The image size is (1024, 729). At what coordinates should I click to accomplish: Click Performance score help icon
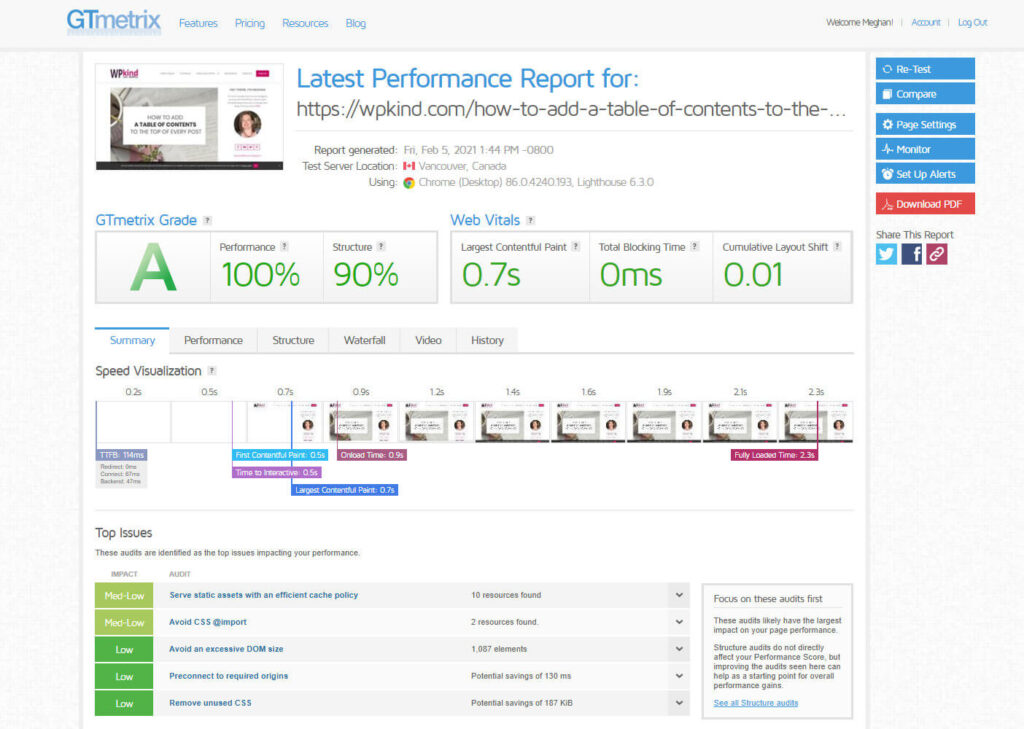click(x=284, y=247)
